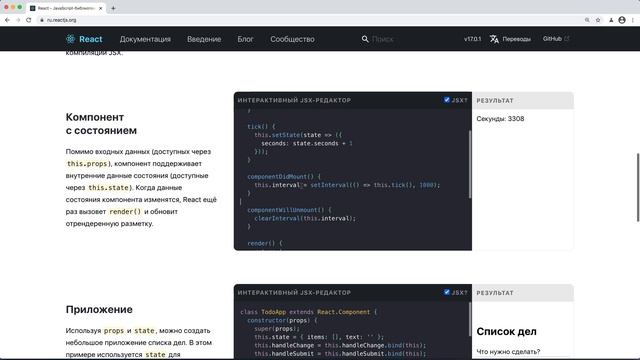Click the componentDidMount() code line
This screenshot has height=360, width=640.
pyautogui.click(x=284, y=176)
